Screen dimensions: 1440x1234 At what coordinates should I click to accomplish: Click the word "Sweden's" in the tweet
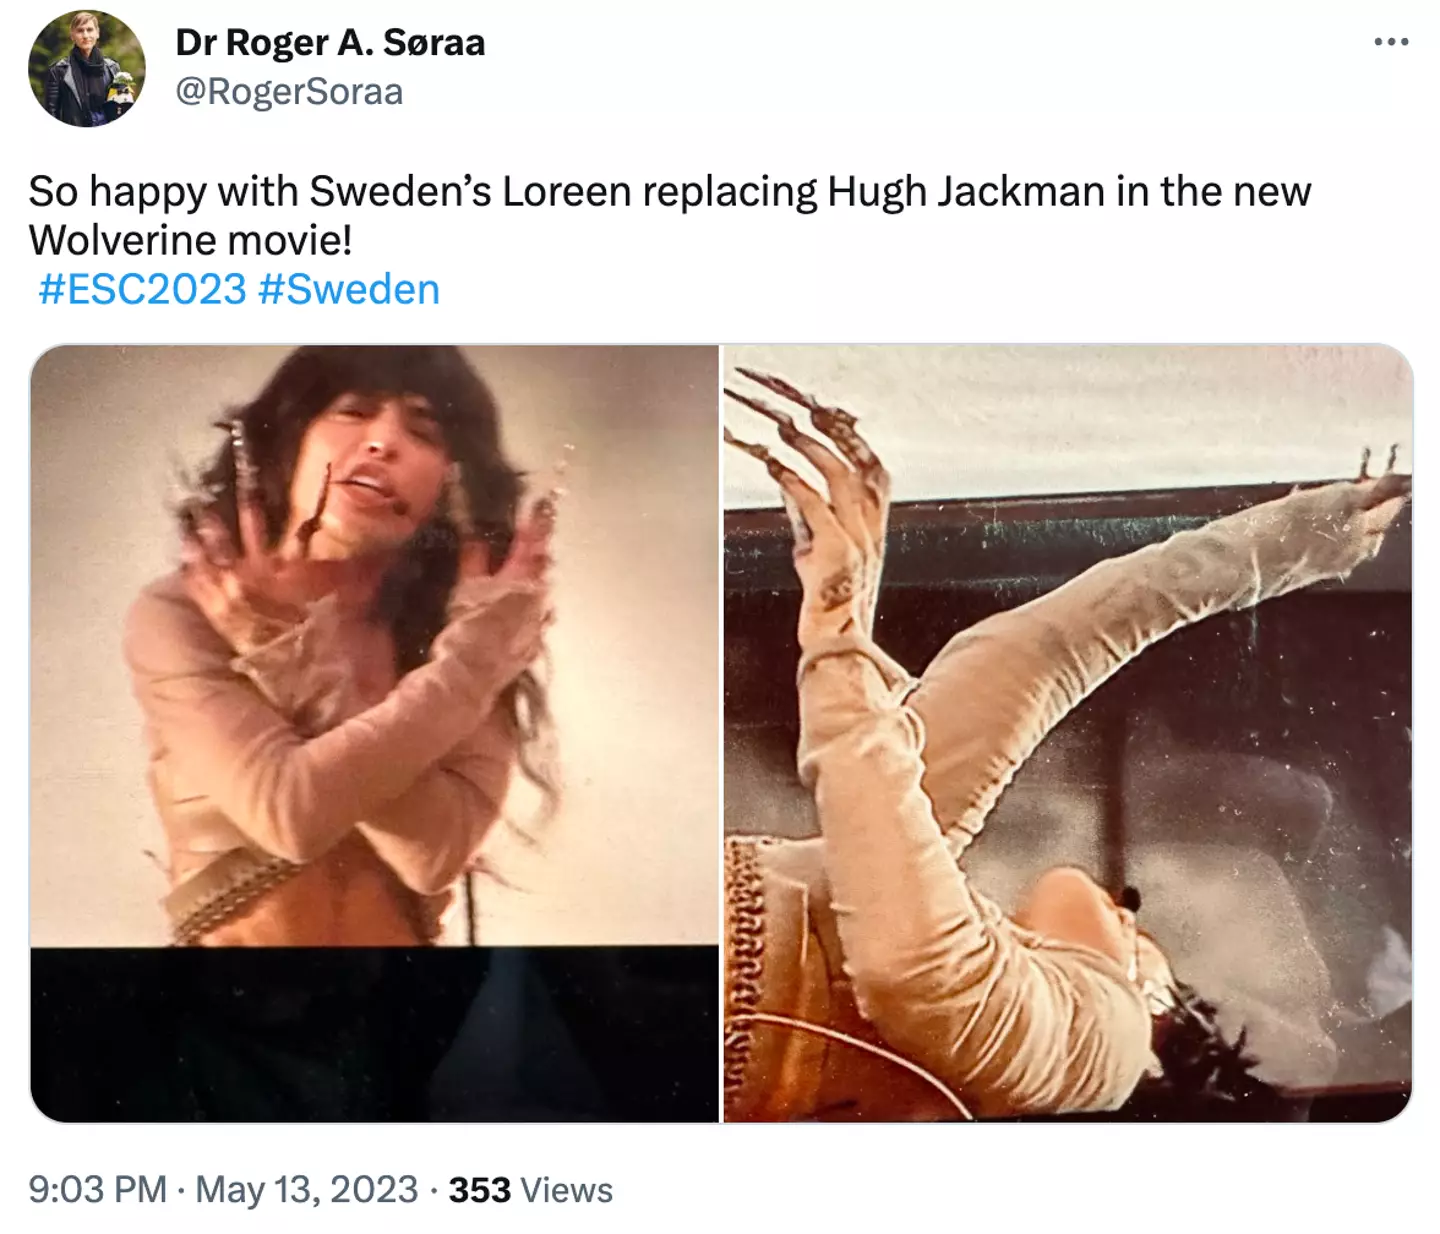(400, 191)
